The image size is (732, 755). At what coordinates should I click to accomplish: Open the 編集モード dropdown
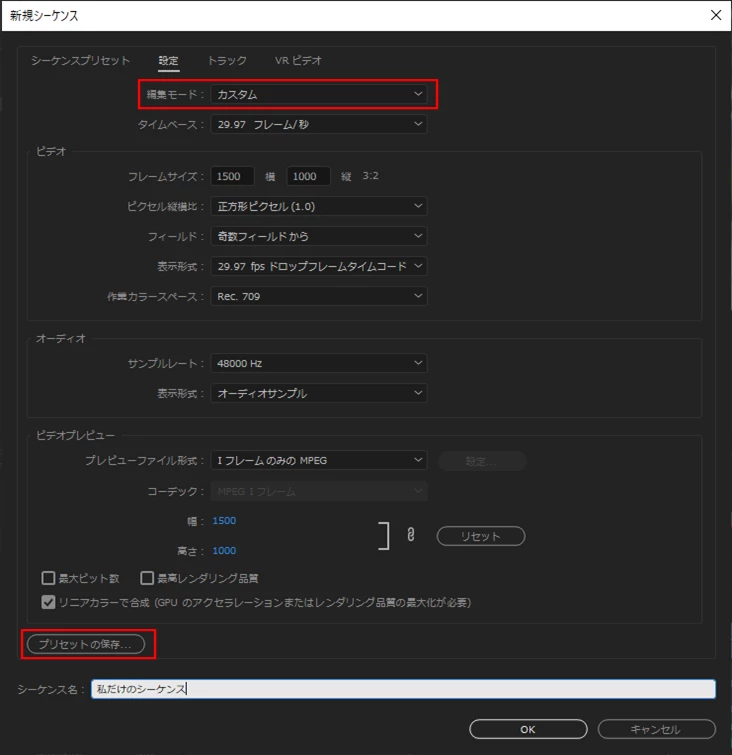(x=319, y=94)
